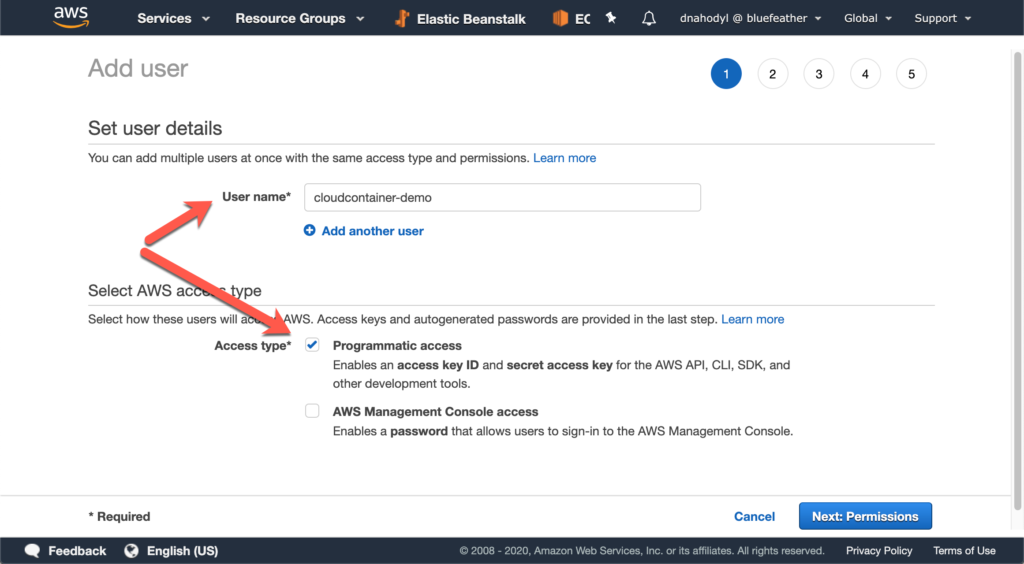This screenshot has width=1024, height=564.
Task: Click the globe language icon
Action: [x=131, y=551]
